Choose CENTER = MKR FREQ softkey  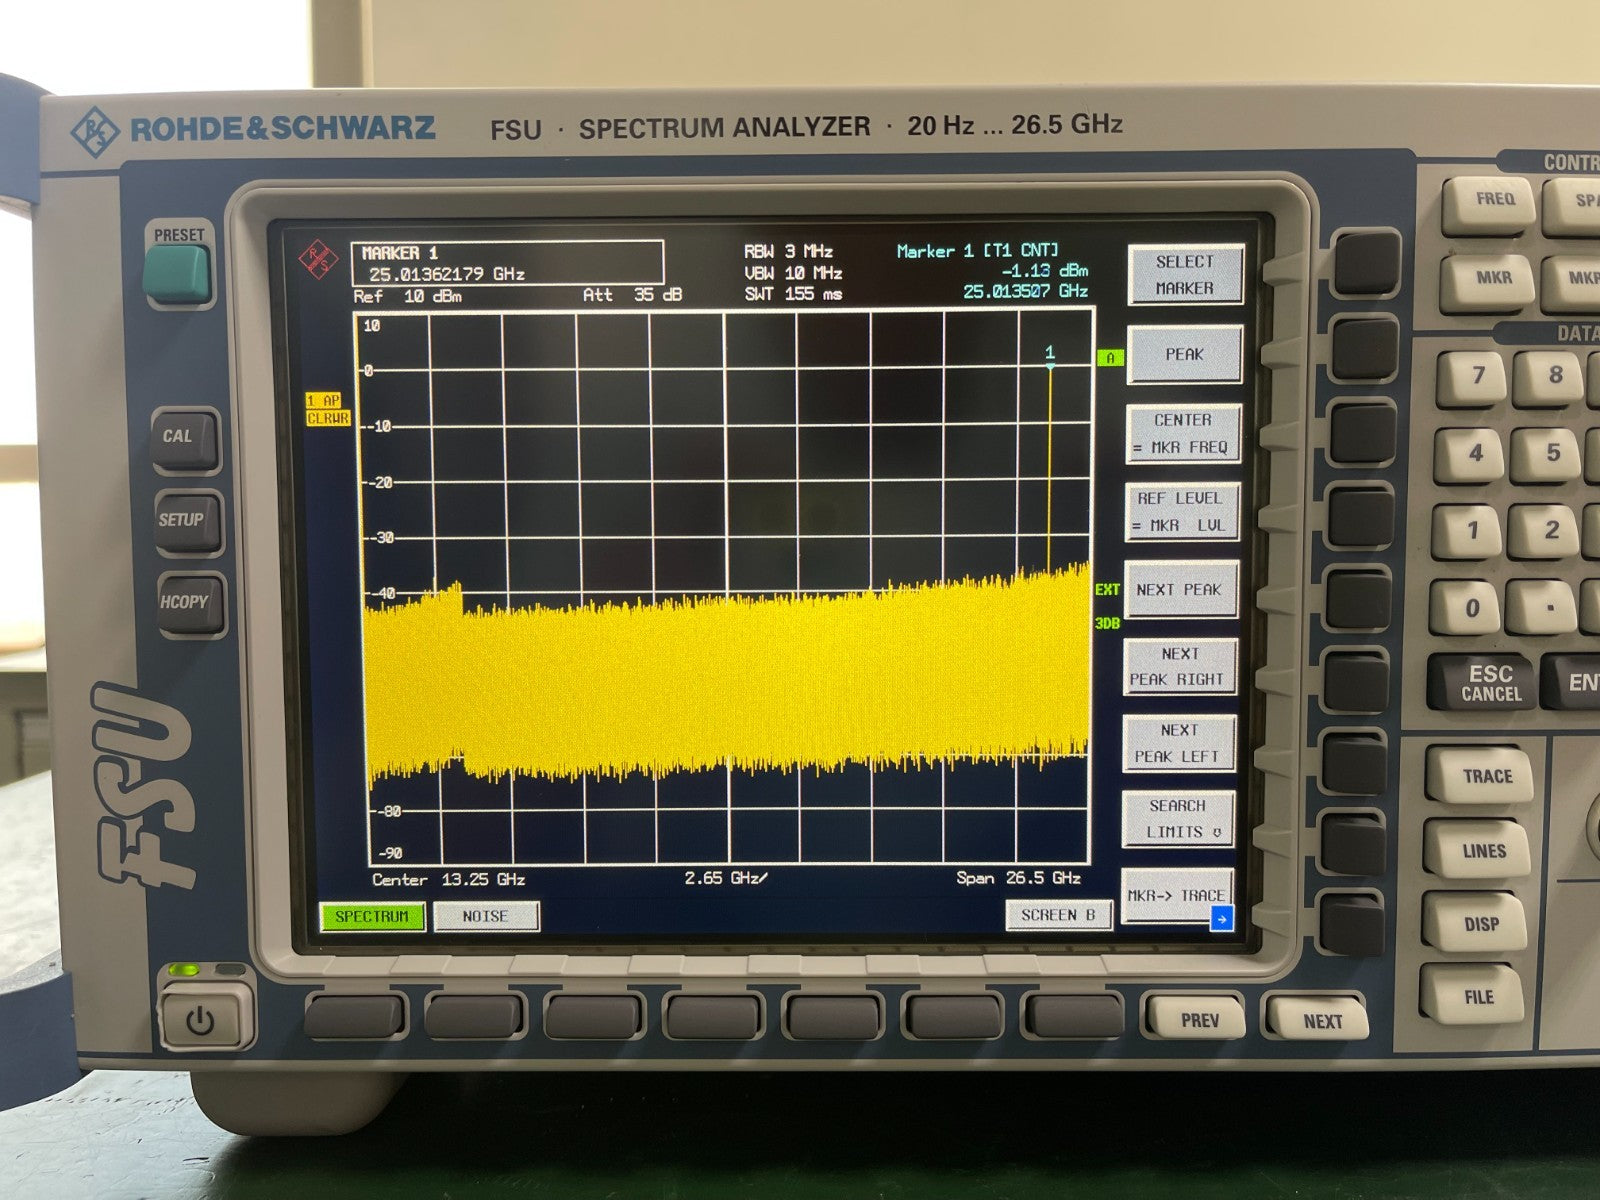coord(1182,434)
